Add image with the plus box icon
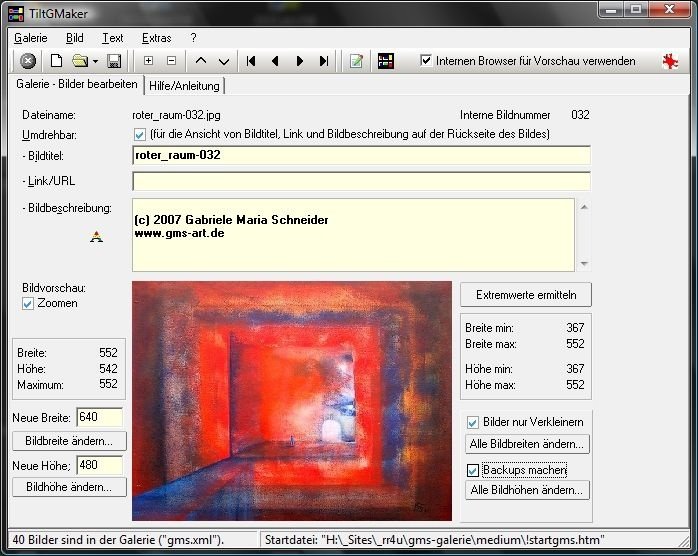698x556 pixels. tap(149, 61)
